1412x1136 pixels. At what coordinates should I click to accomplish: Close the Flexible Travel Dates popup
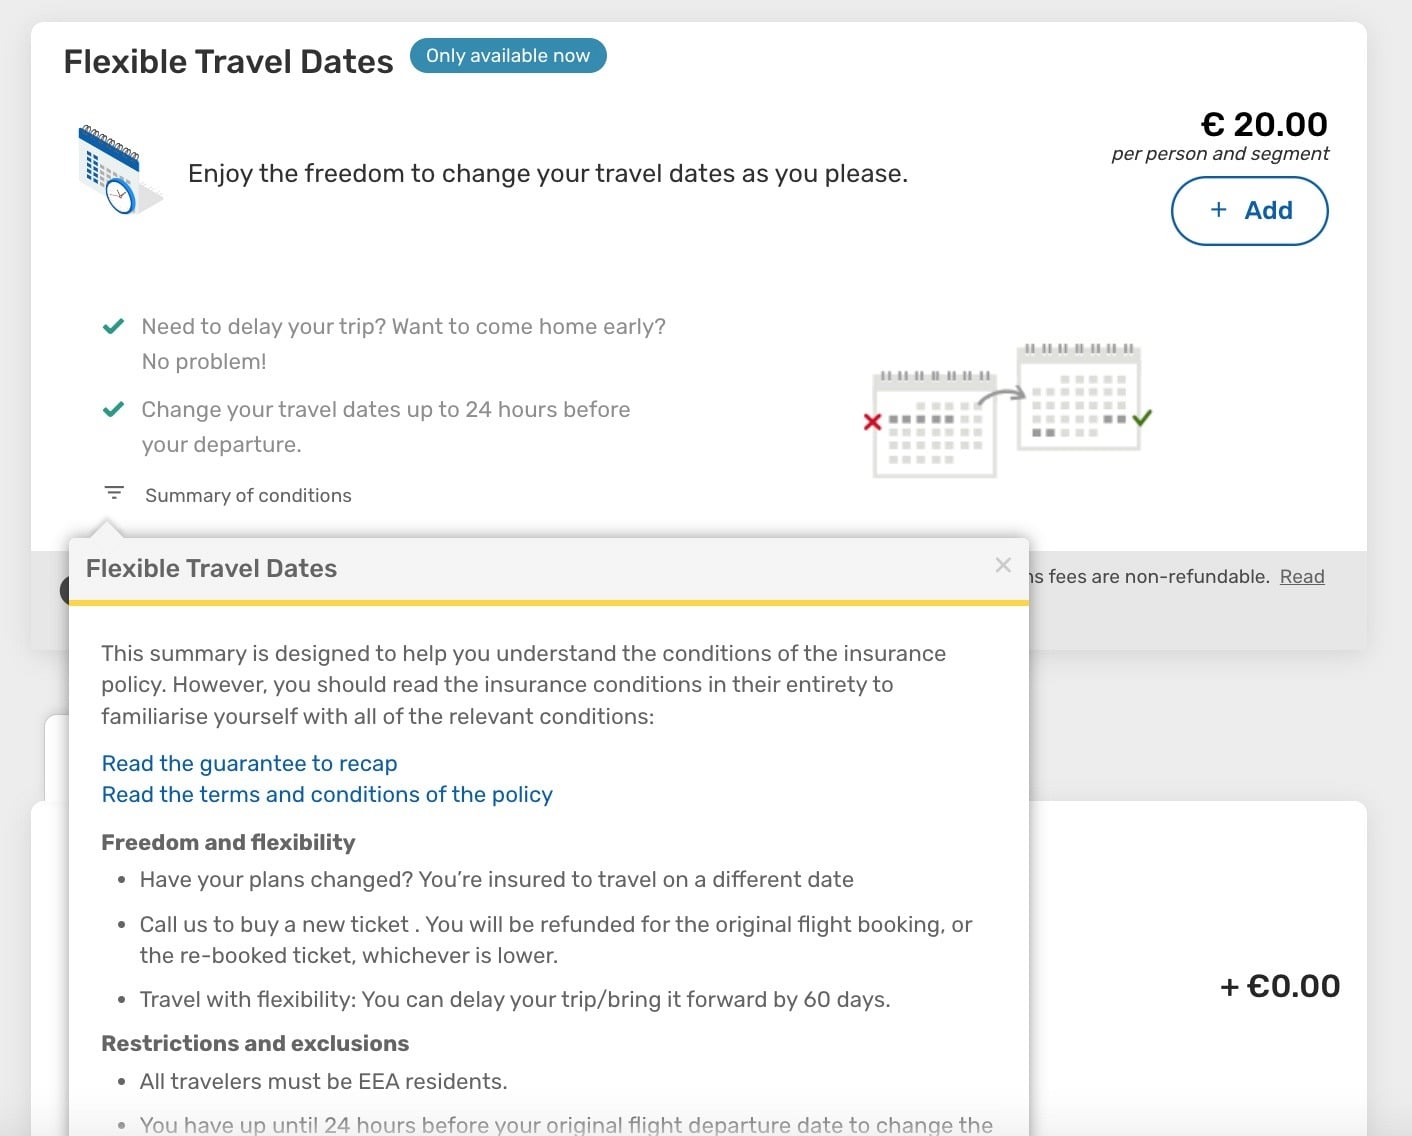point(1003,565)
